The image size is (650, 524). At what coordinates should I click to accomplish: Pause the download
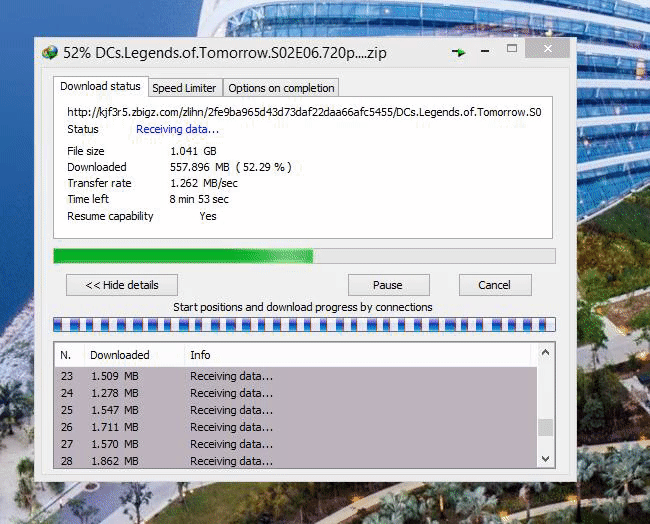388,285
